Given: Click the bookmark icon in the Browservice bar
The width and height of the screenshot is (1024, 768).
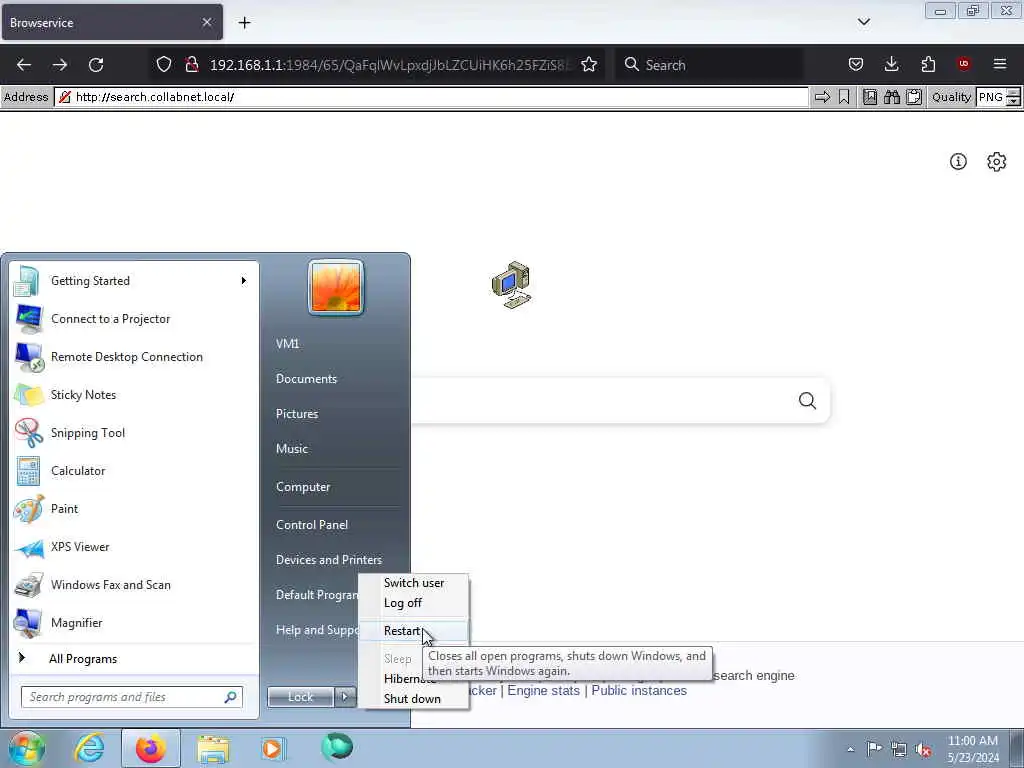Looking at the screenshot, I should tap(844, 97).
